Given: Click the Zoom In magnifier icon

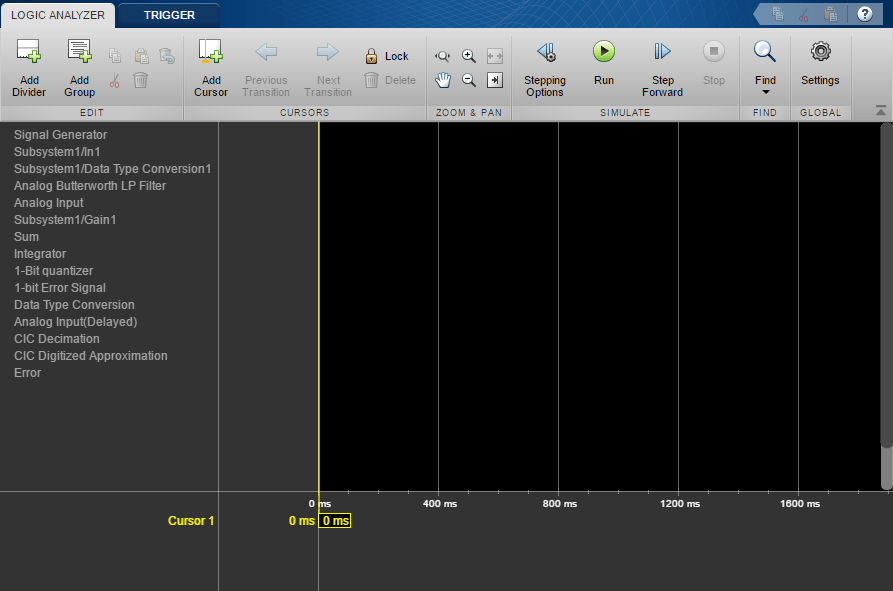Looking at the screenshot, I should tap(469, 56).
